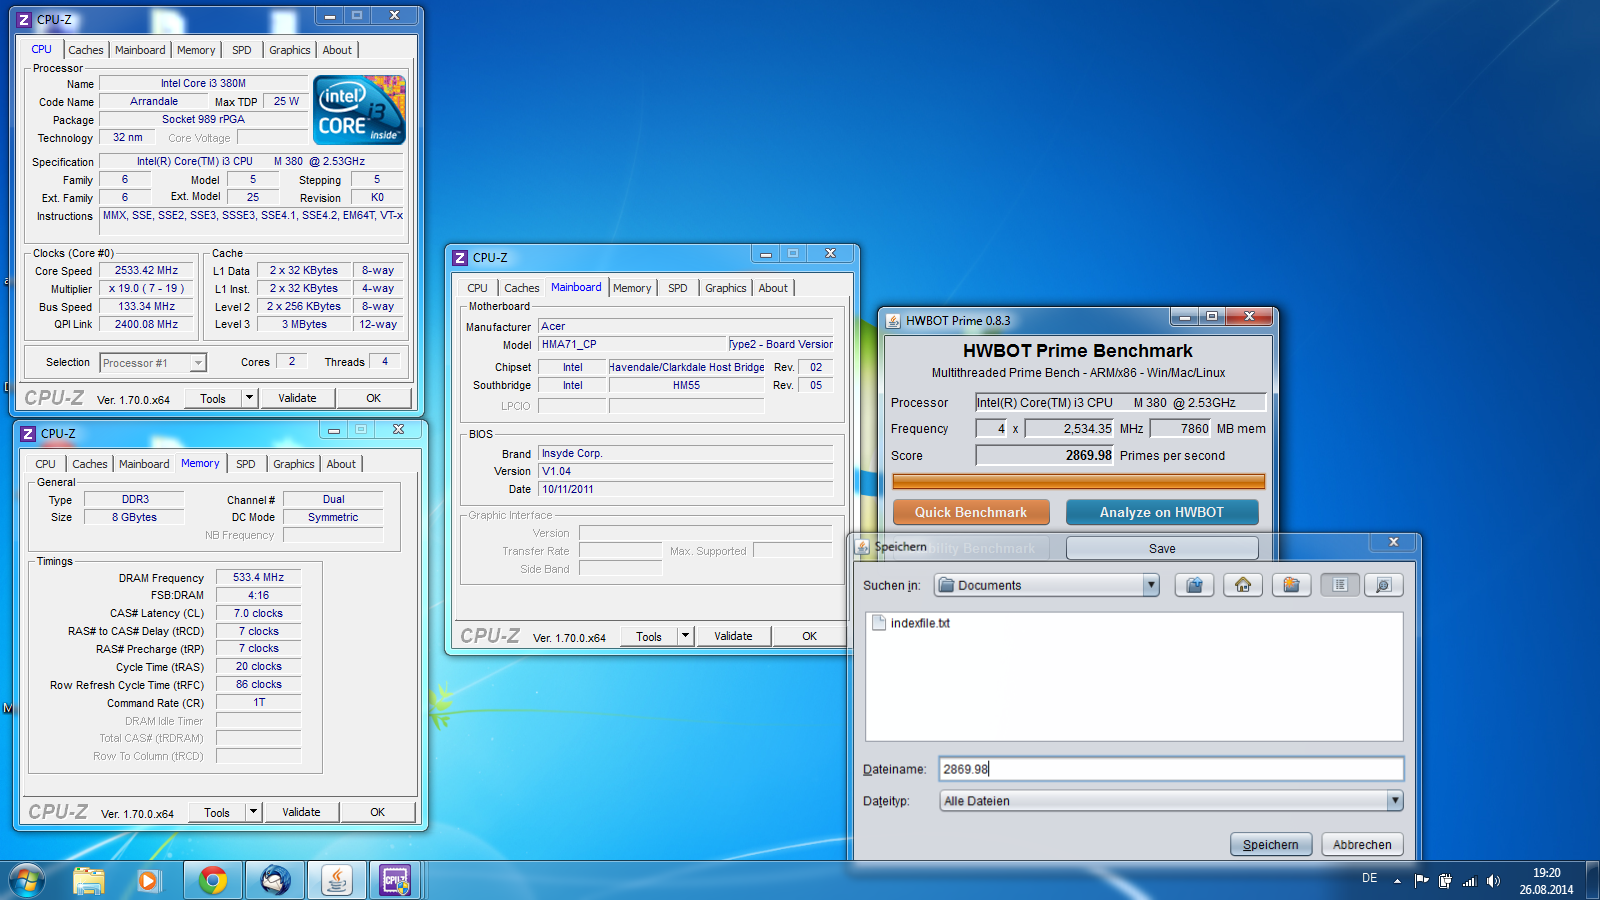Click power battery icon in tray
The width and height of the screenshot is (1600, 900).
tap(1445, 881)
